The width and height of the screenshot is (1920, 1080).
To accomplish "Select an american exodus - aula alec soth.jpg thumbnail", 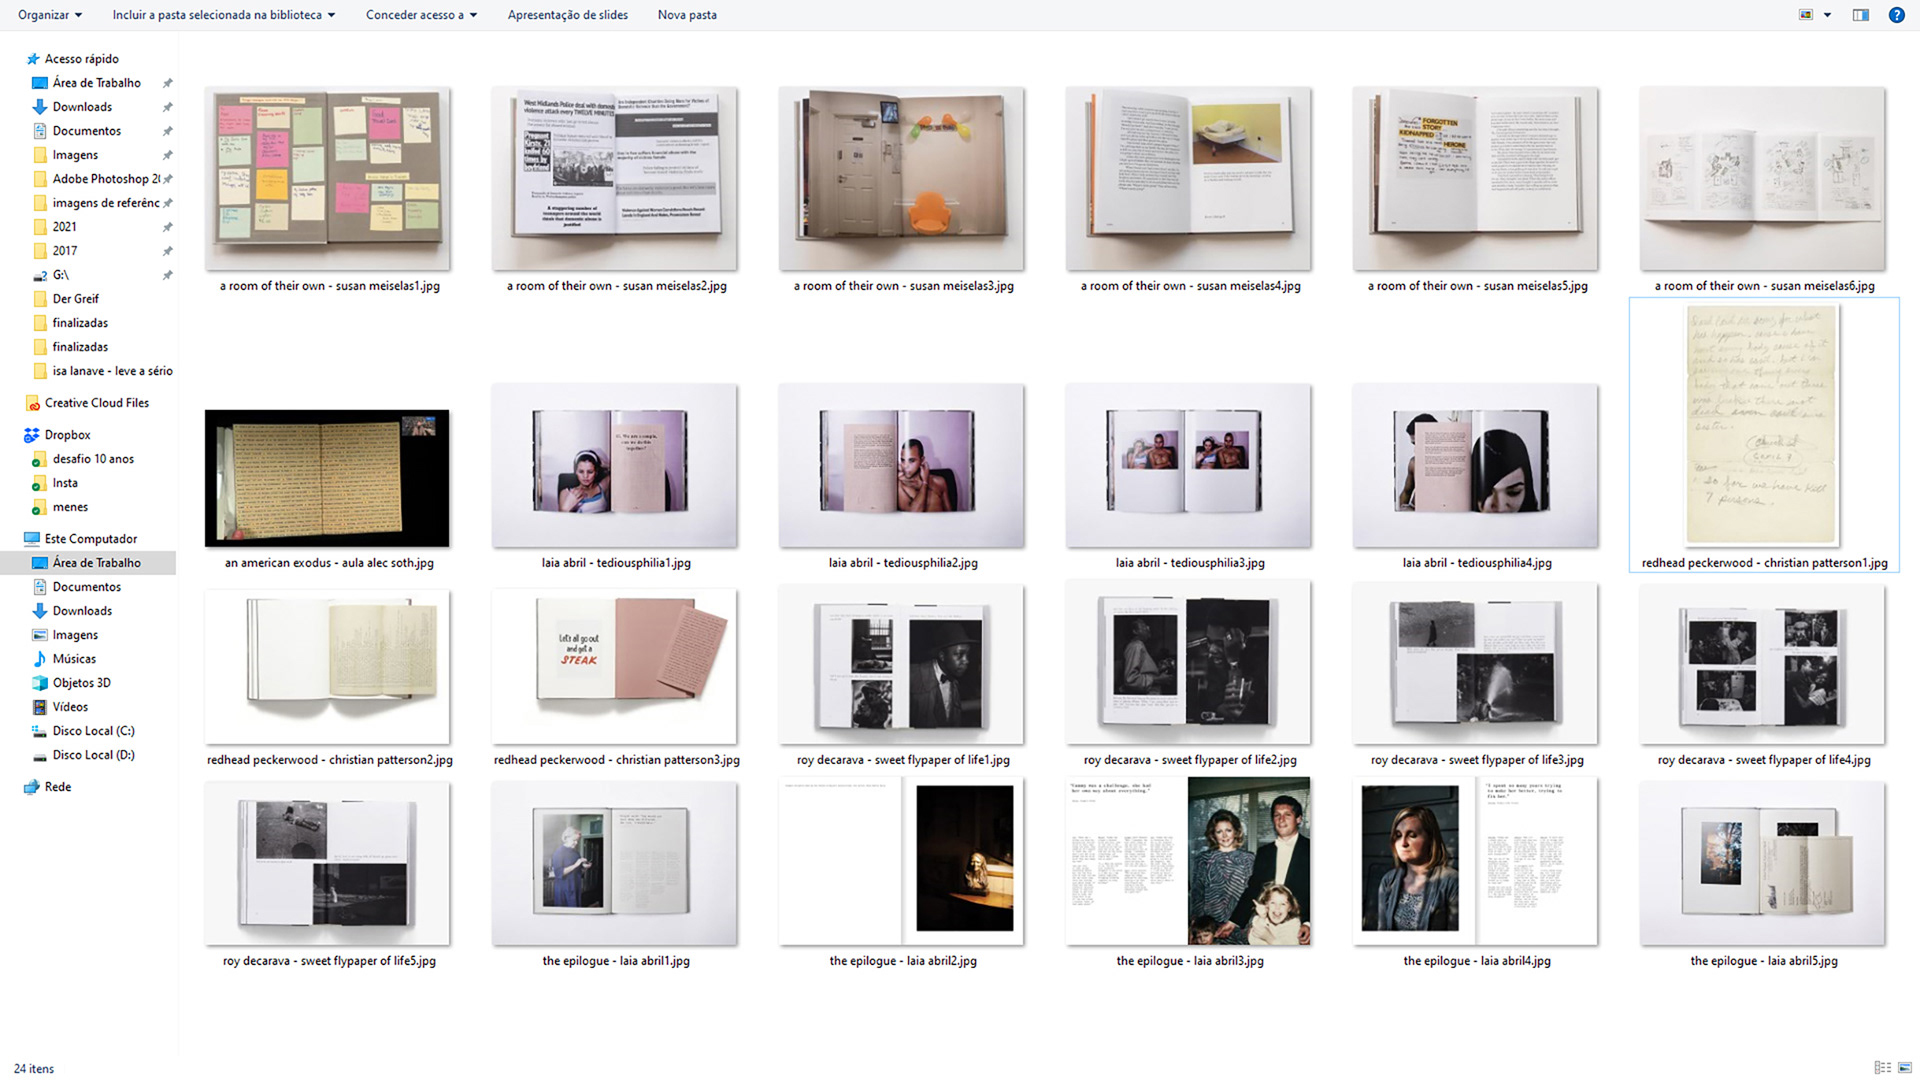I will point(327,478).
